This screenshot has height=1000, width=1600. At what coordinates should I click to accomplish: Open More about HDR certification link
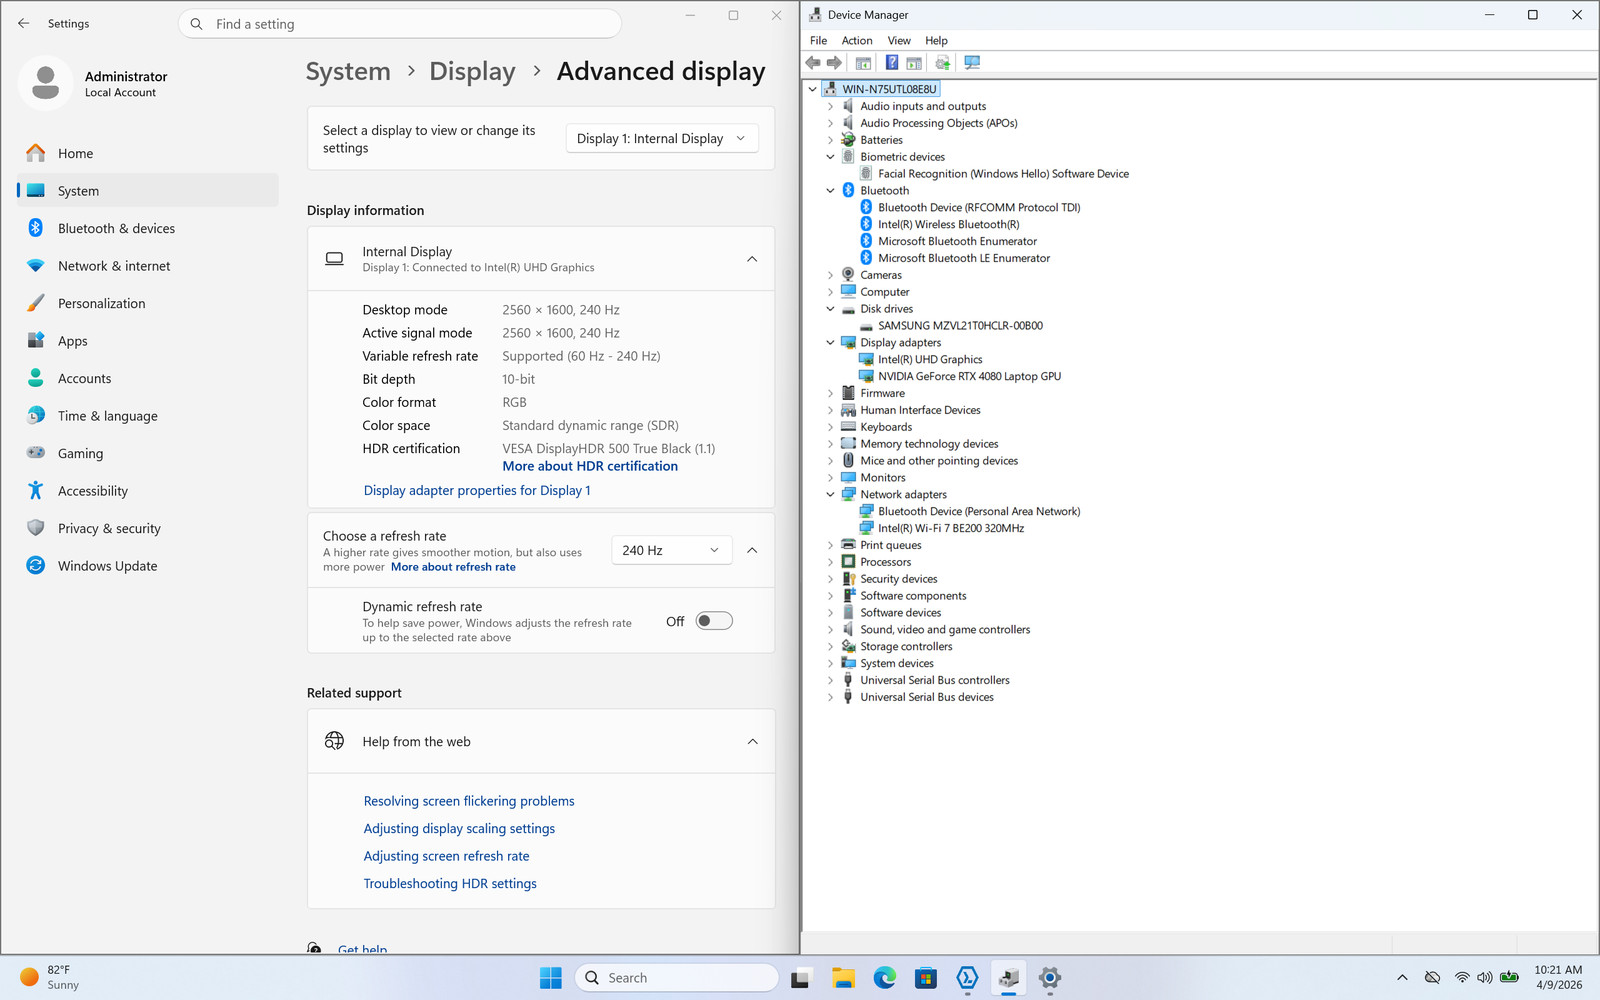point(590,466)
